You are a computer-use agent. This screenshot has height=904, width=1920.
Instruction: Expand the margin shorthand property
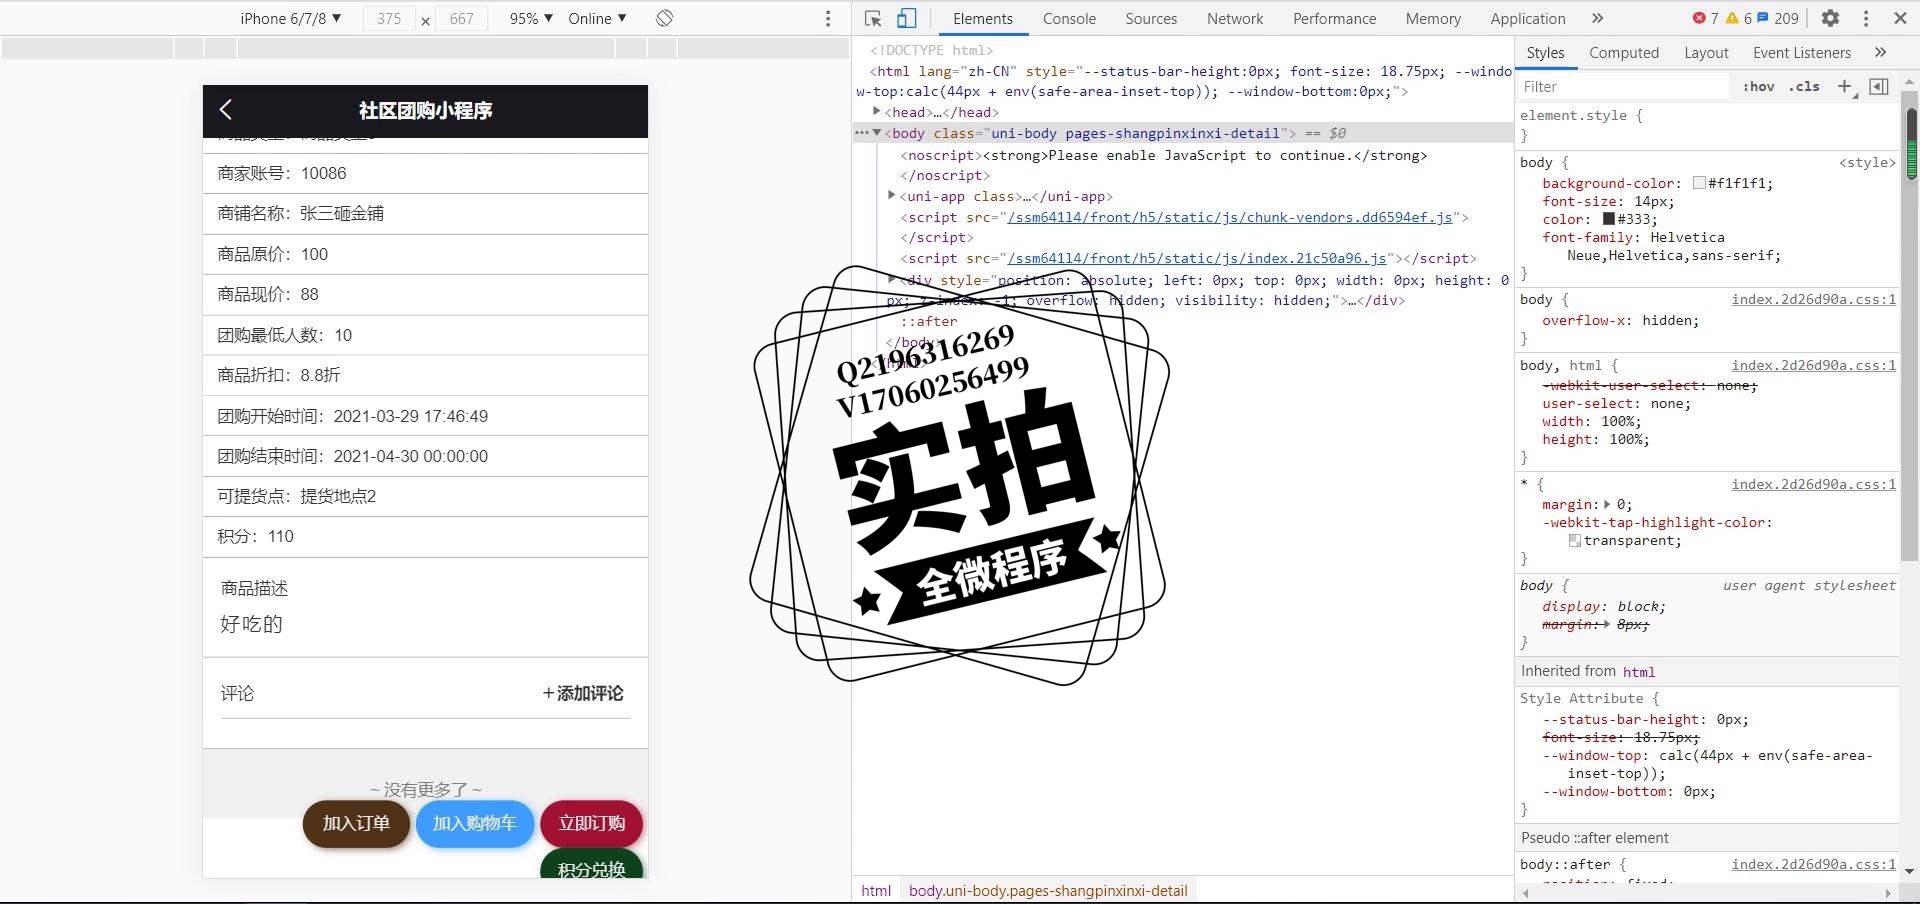[1607, 504]
